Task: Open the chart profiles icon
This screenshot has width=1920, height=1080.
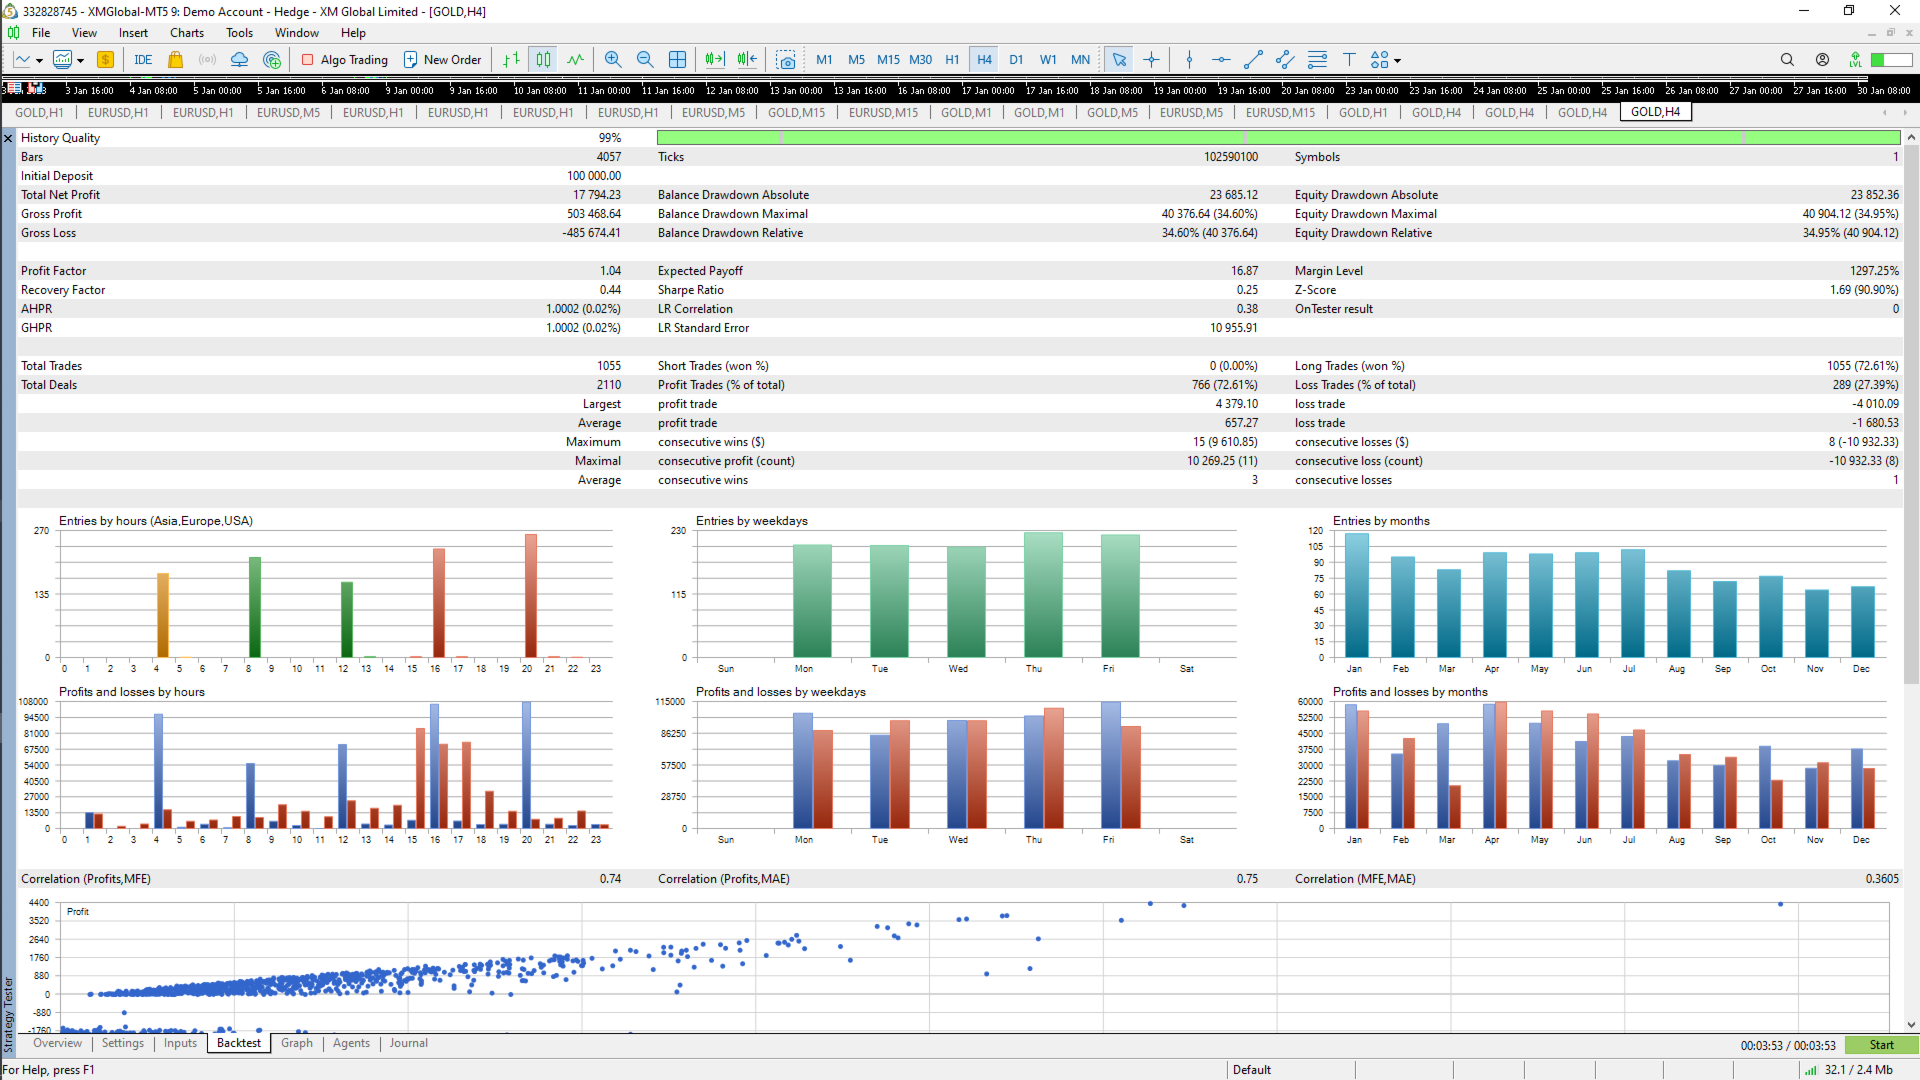Action: [63, 60]
